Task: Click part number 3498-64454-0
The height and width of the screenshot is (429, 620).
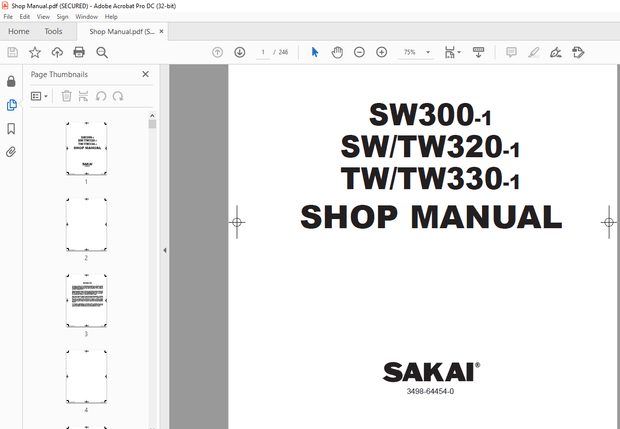Action: [430, 391]
